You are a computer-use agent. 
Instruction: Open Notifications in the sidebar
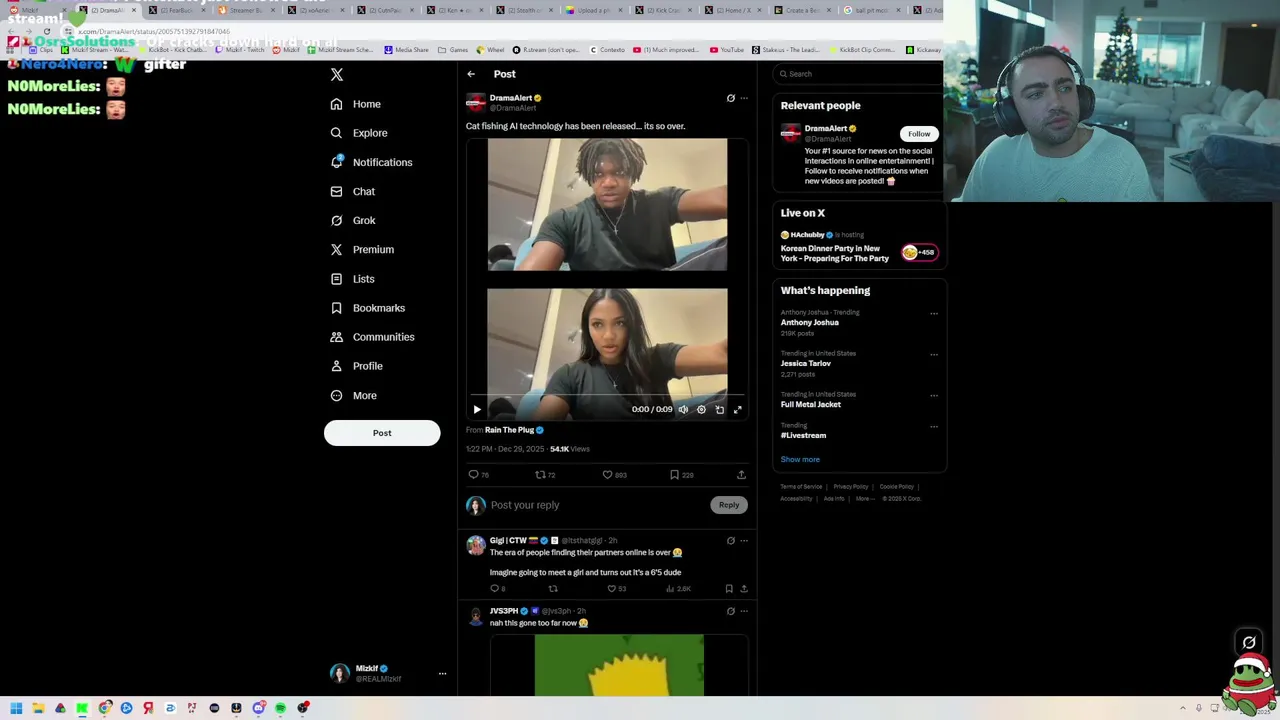[x=371, y=162]
